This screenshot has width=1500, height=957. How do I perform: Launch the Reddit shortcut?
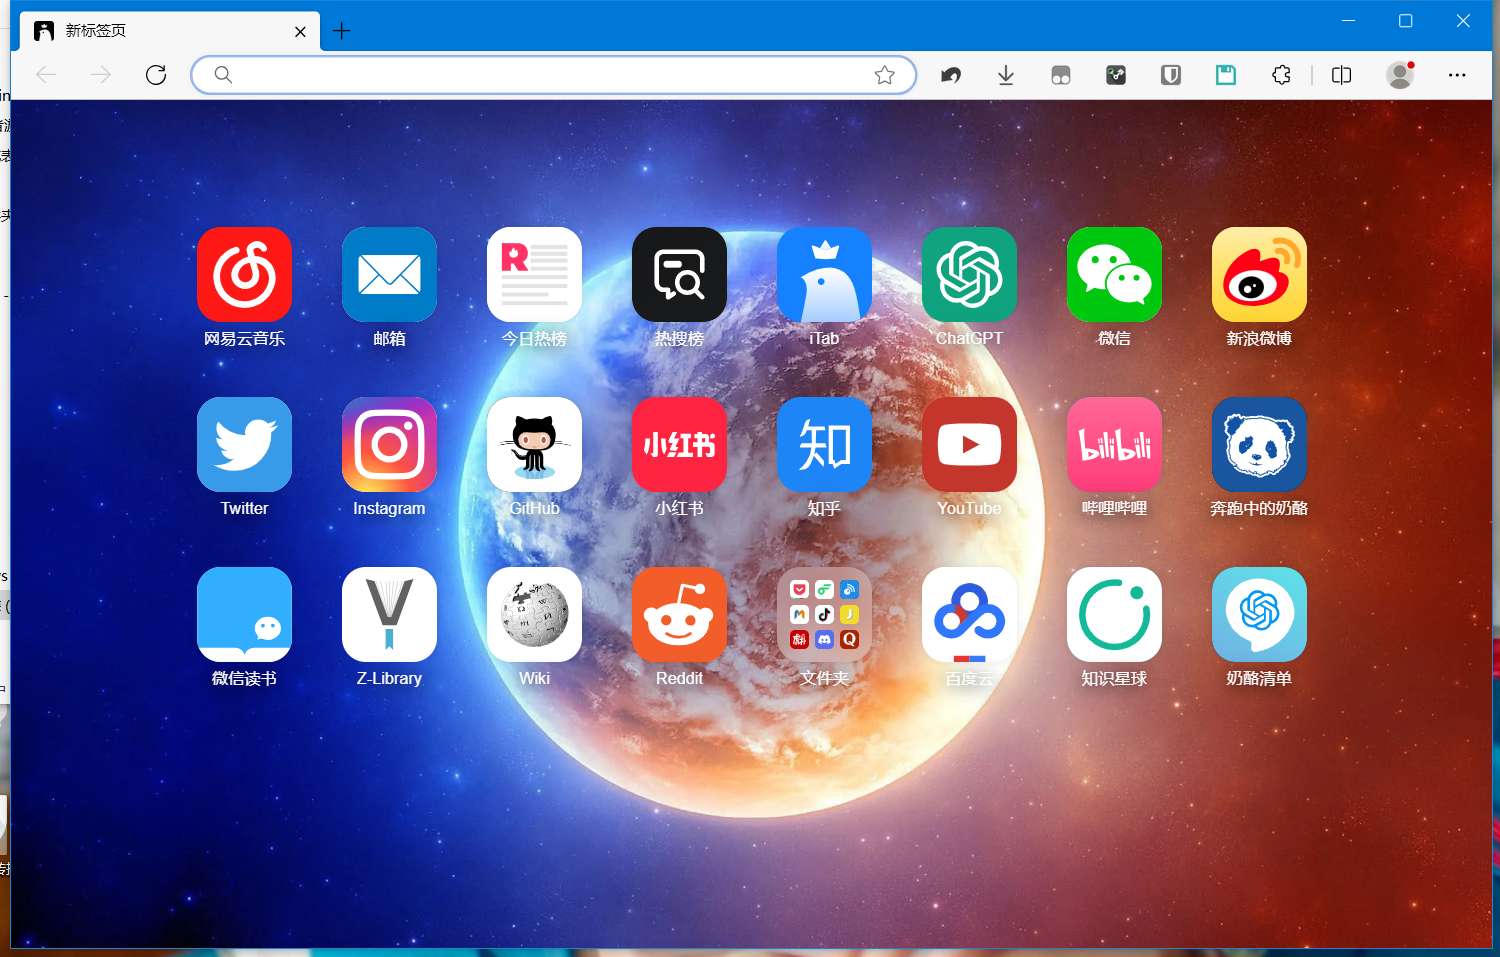pos(679,614)
